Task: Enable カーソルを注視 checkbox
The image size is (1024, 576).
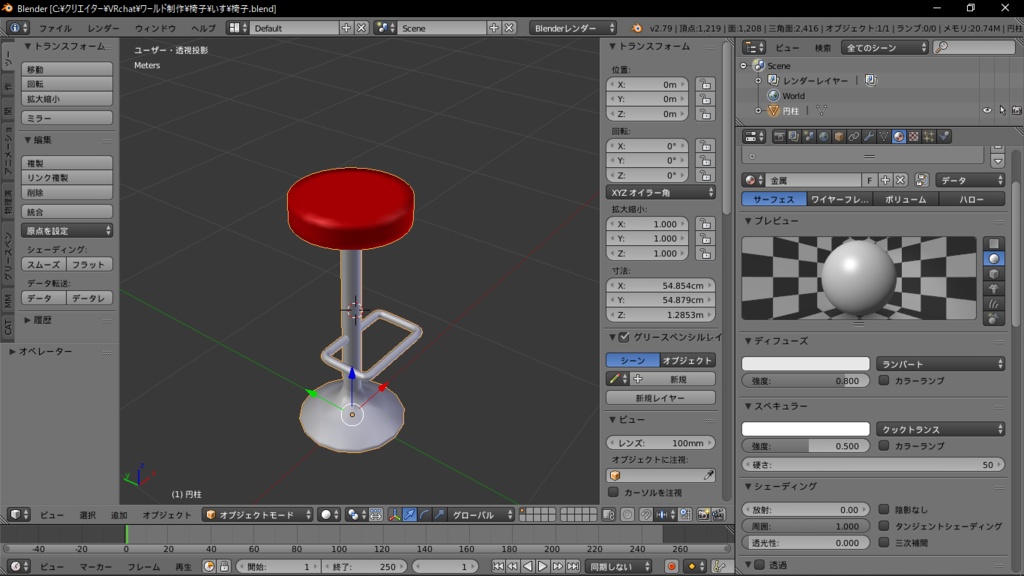Action: click(x=613, y=492)
